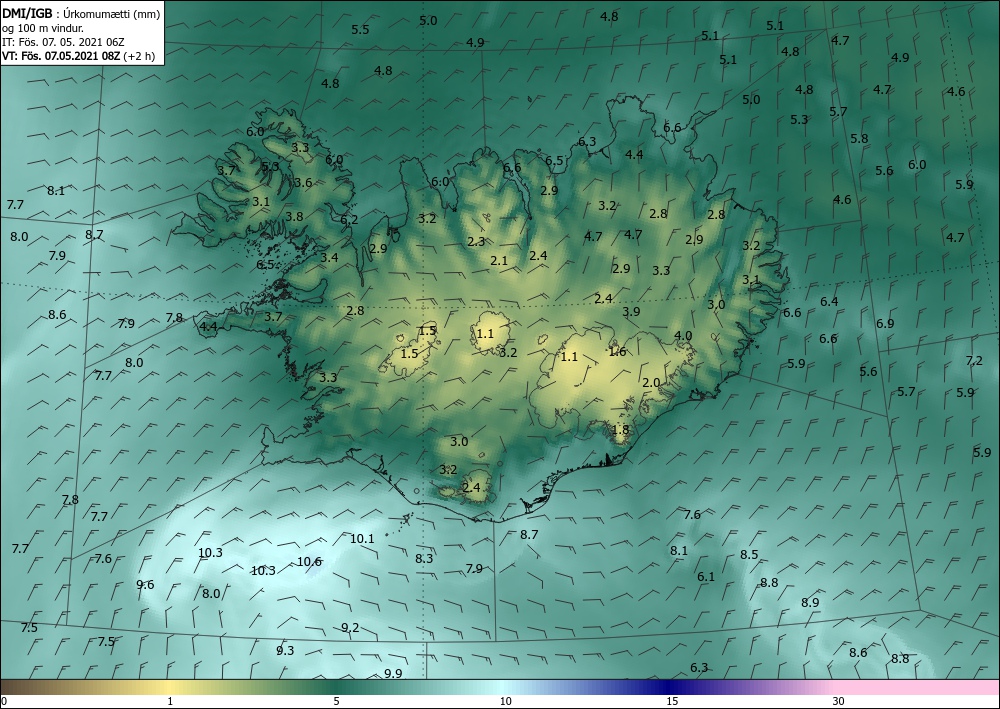Screen dimensions: 1000x709
Task: Click the 'og 100 m vindur.' legend line
Action: [x=43, y=28]
